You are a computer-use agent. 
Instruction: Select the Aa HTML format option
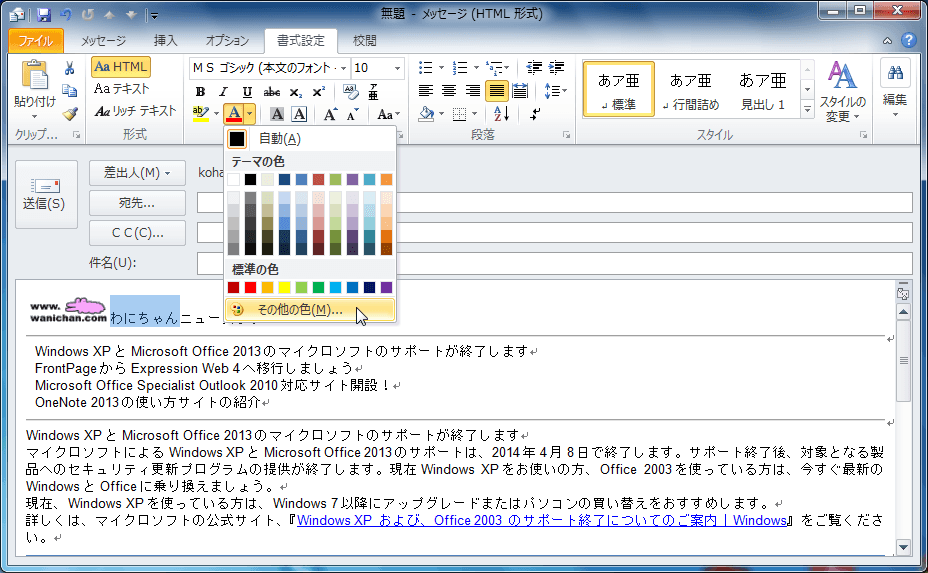(x=121, y=67)
